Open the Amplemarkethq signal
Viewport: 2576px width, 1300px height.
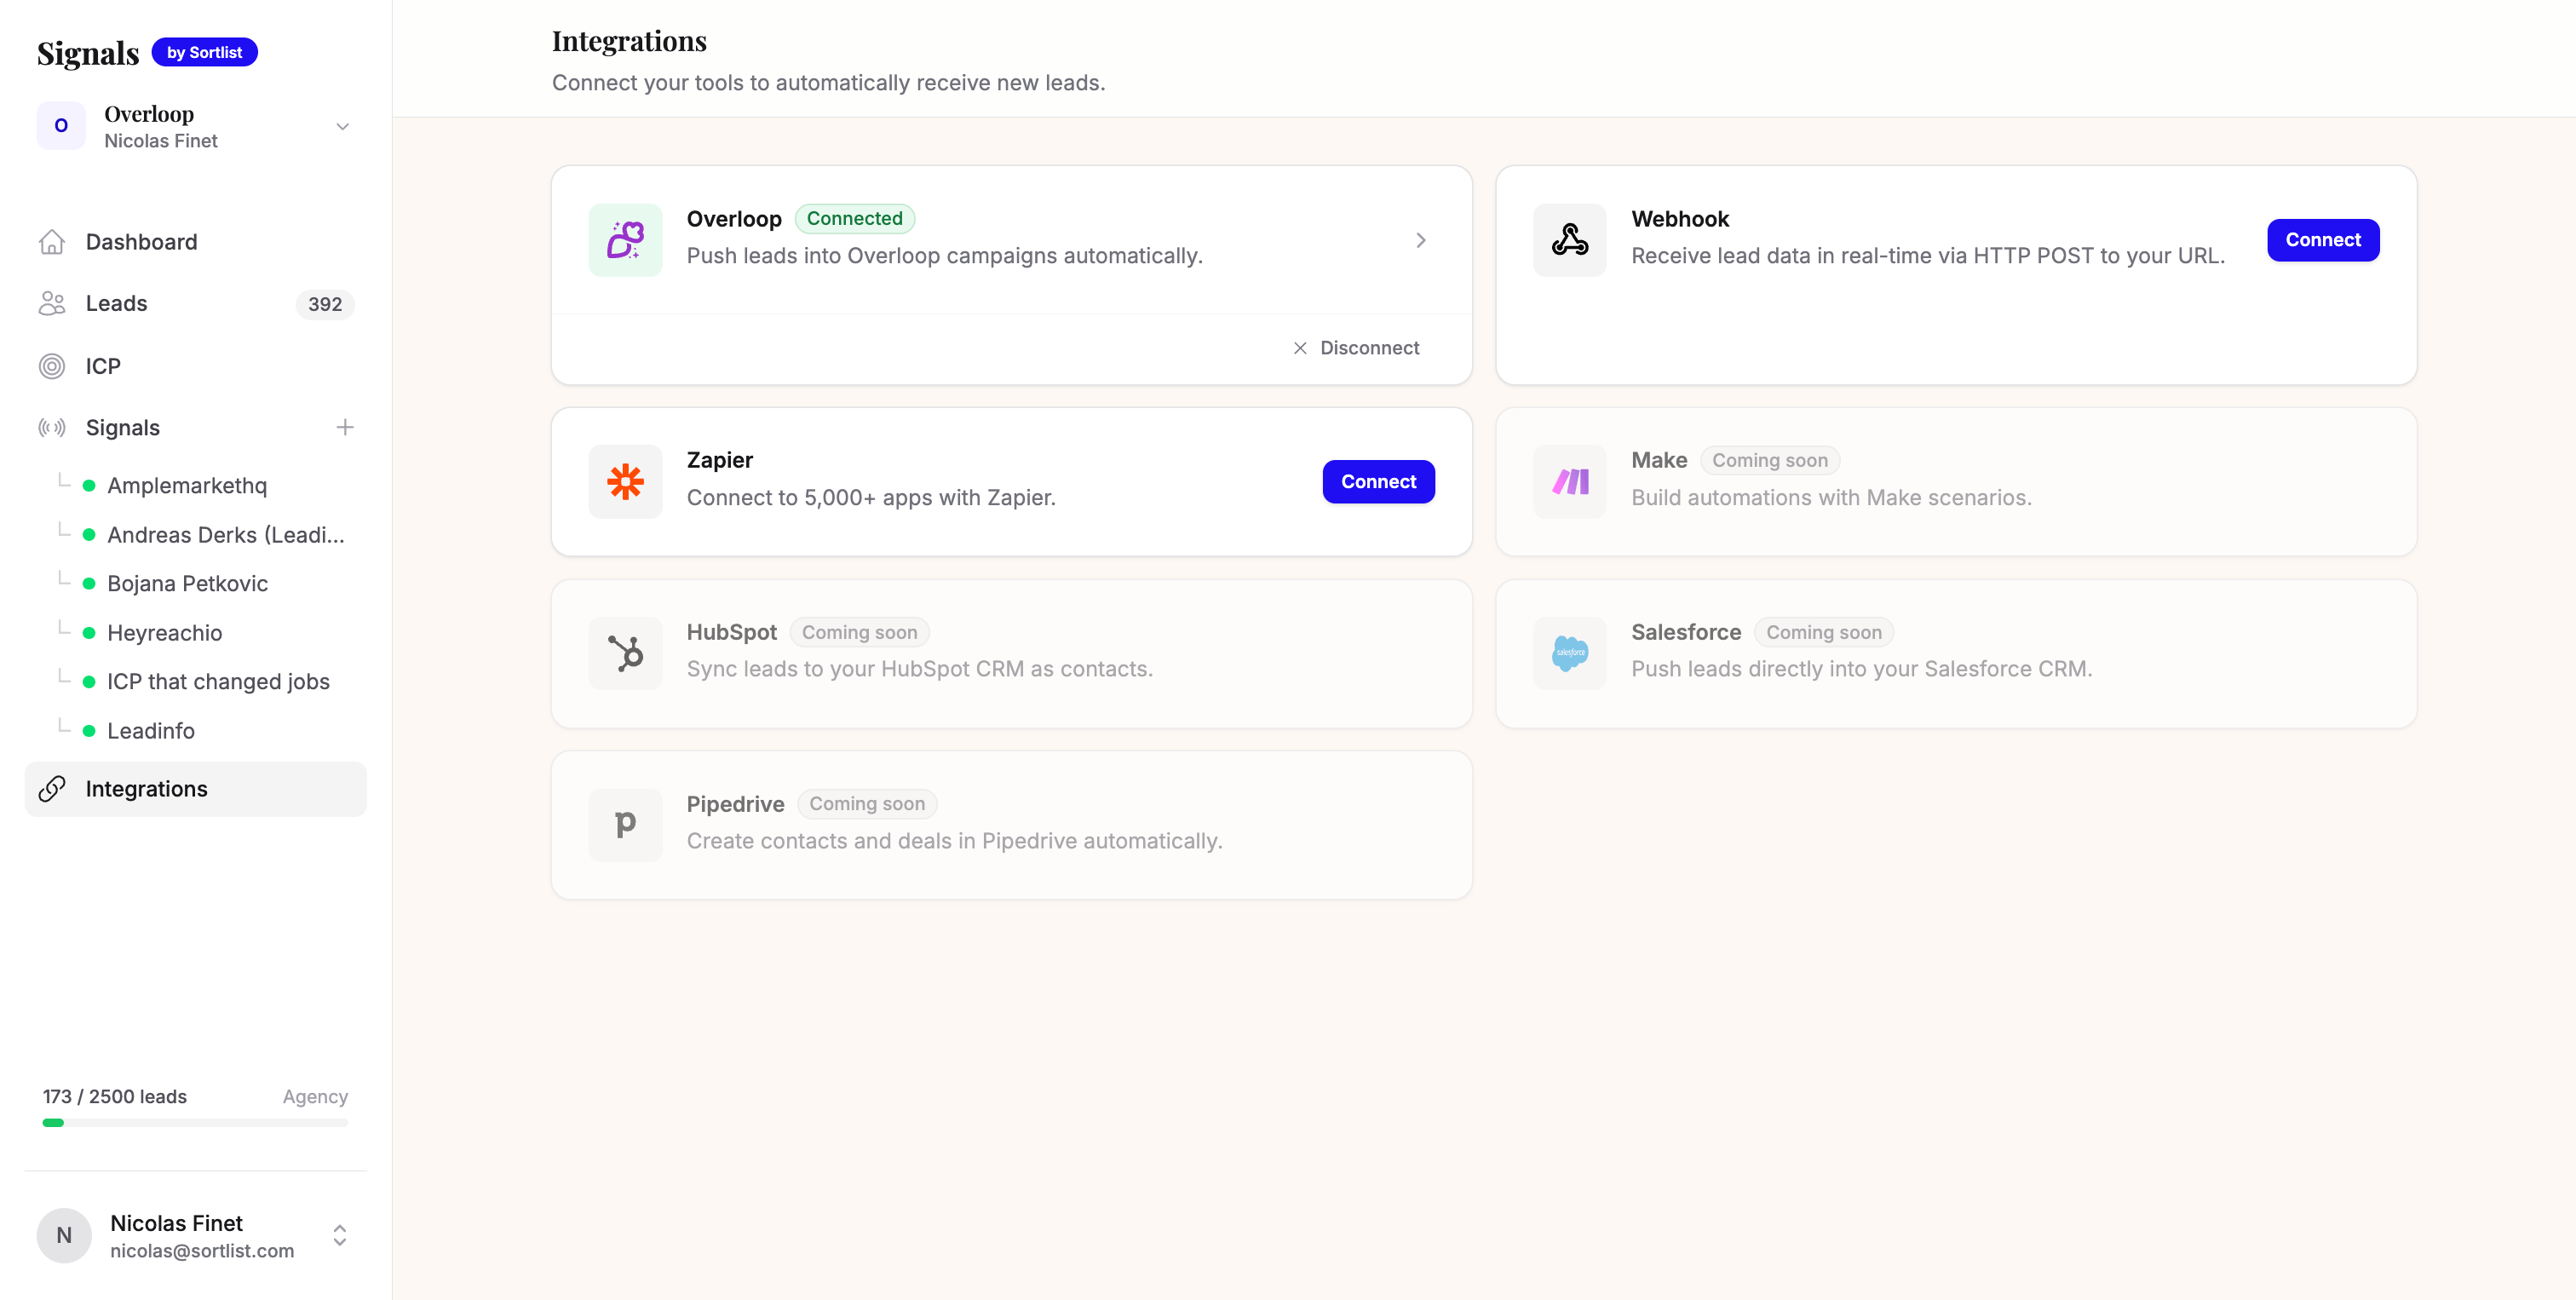coord(187,486)
